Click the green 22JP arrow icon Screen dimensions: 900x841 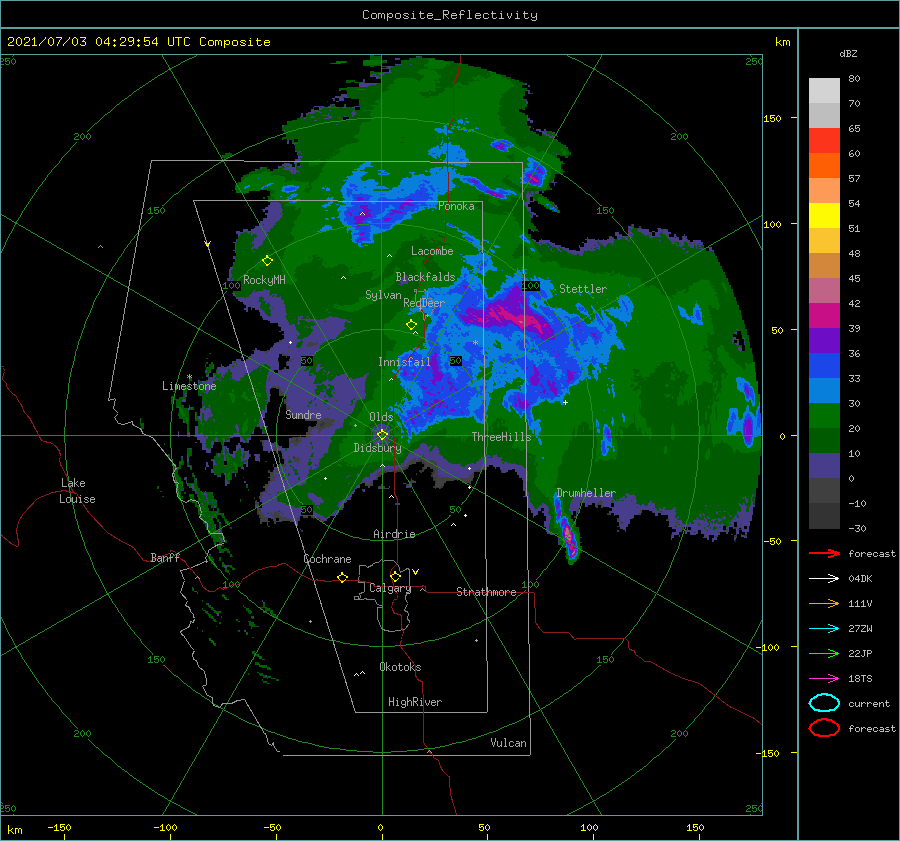point(824,653)
